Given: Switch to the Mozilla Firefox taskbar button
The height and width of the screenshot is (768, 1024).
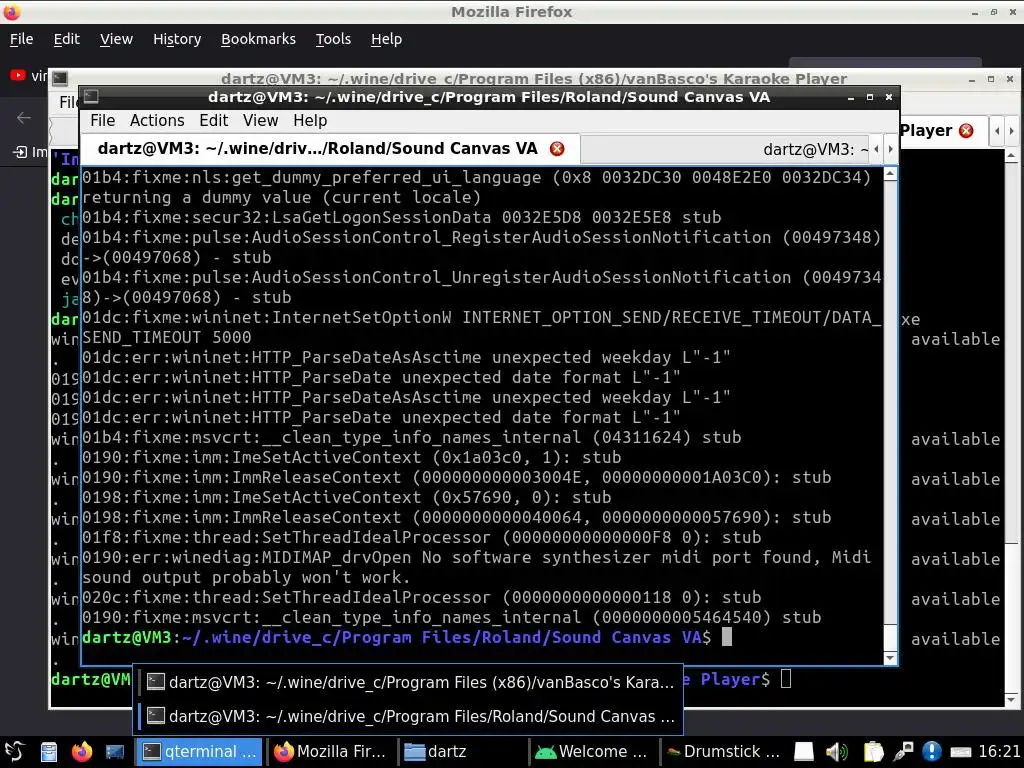Looking at the screenshot, I should click(x=330, y=752).
